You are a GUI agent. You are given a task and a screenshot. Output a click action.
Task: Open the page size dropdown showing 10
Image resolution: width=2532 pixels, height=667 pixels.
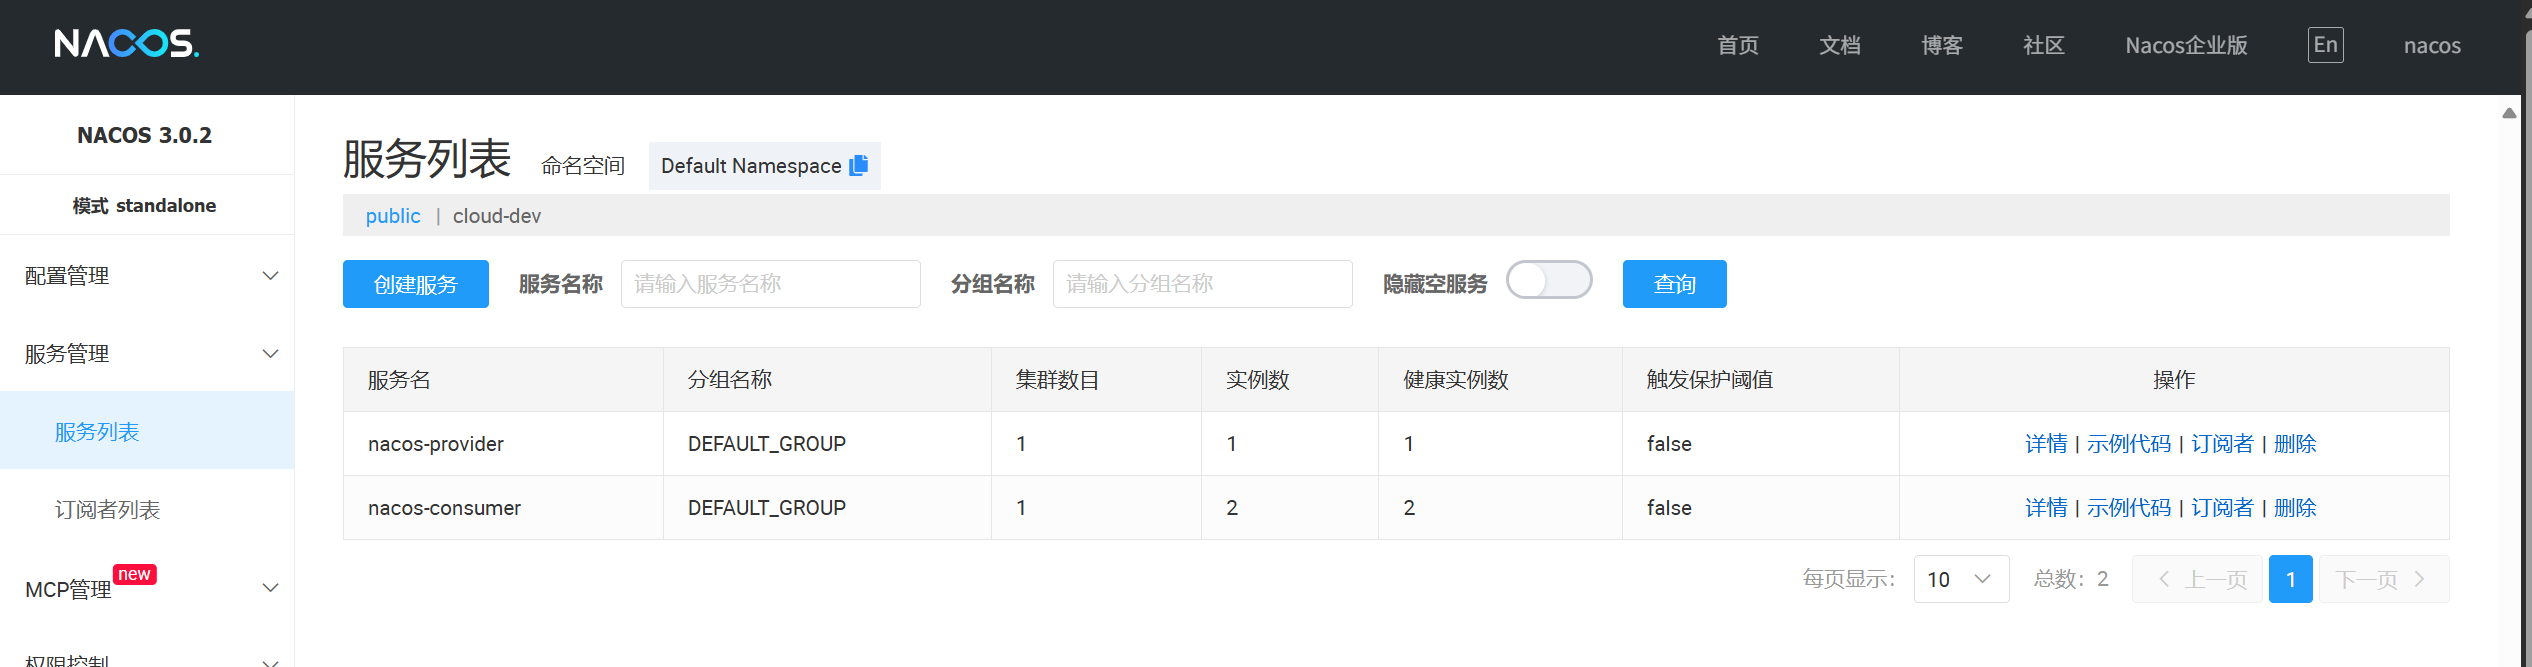click(x=1961, y=579)
